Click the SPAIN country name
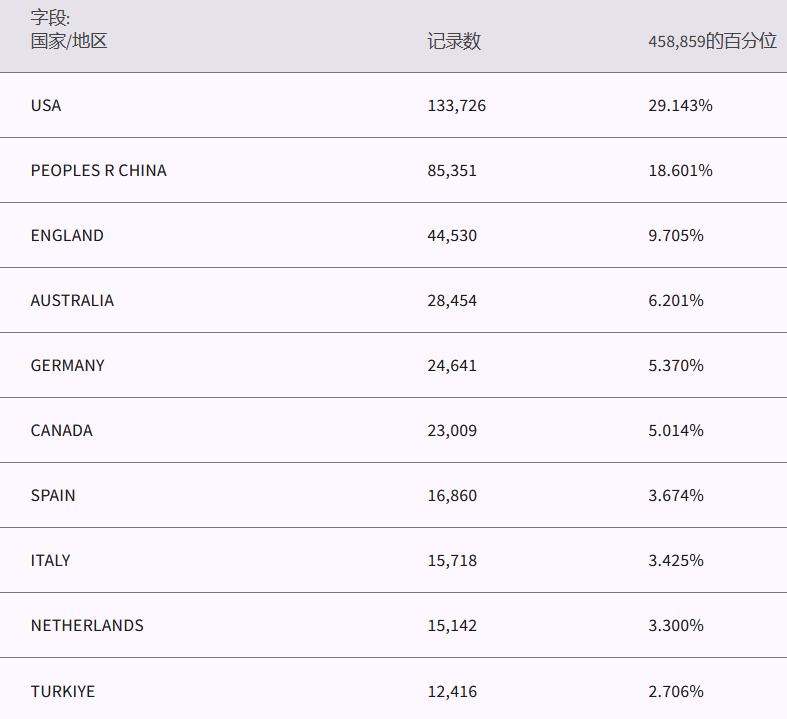 coord(53,495)
